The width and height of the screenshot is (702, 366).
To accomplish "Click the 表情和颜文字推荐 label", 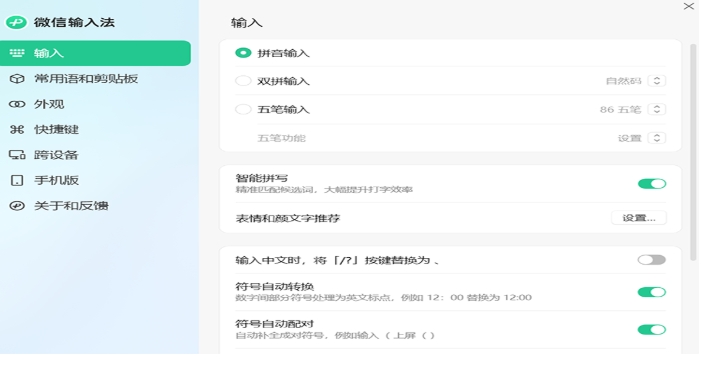I will click(x=288, y=218).
